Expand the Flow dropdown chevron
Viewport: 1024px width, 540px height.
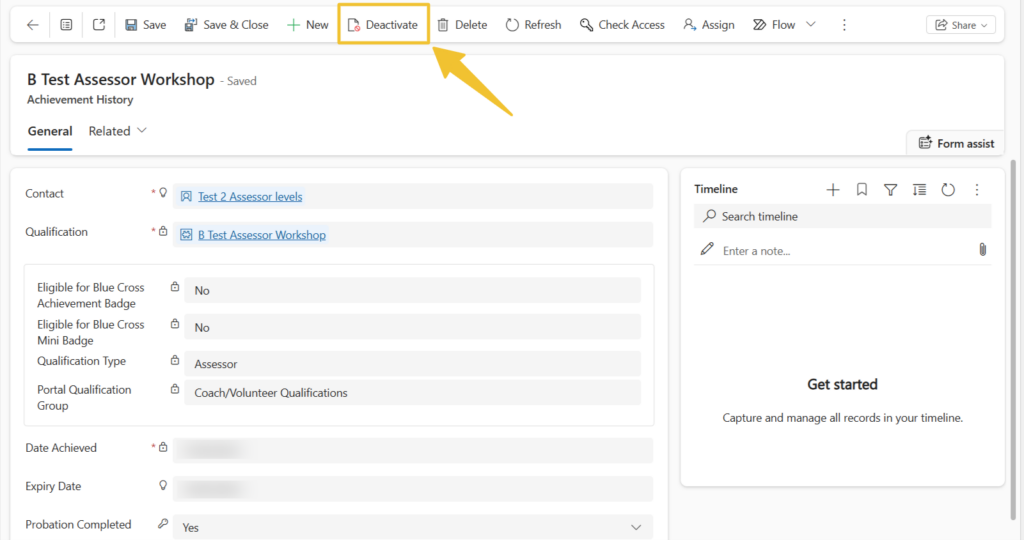click(x=810, y=25)
